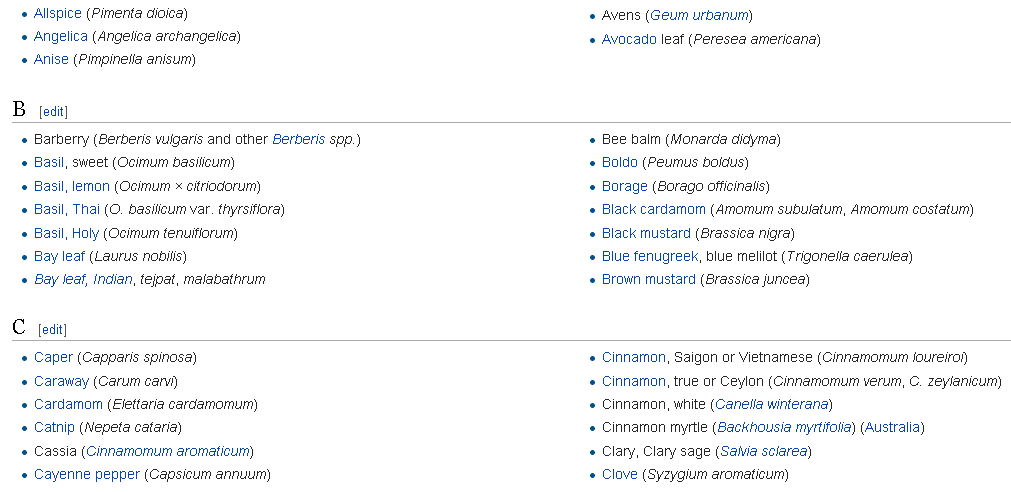Screen dimensions: 1011x492
Task: Open the Caraway article
Action: (61, 381)
